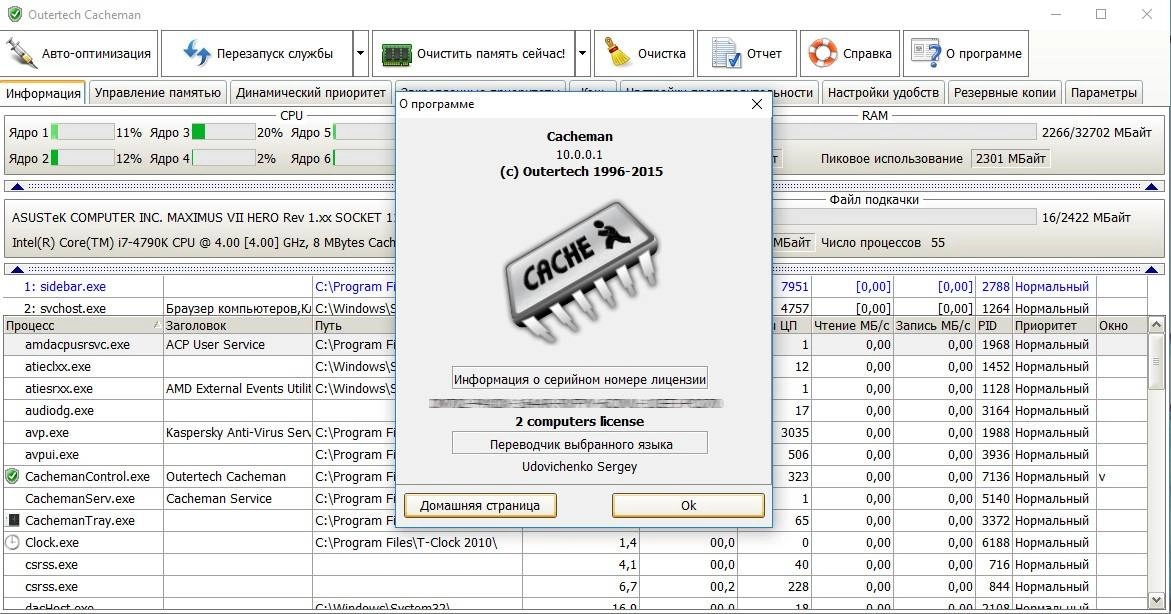Collapse the Файл подкачки panel using its right triangle

[x=1152, y=269]
